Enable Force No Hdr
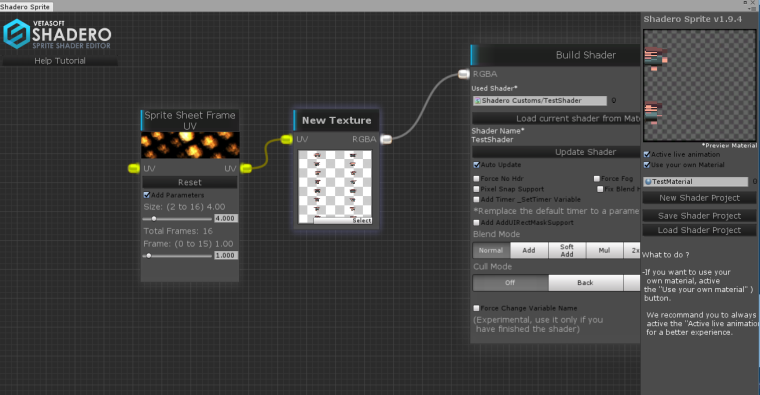Viewport: 760px width, 395px height. [476, 178]
